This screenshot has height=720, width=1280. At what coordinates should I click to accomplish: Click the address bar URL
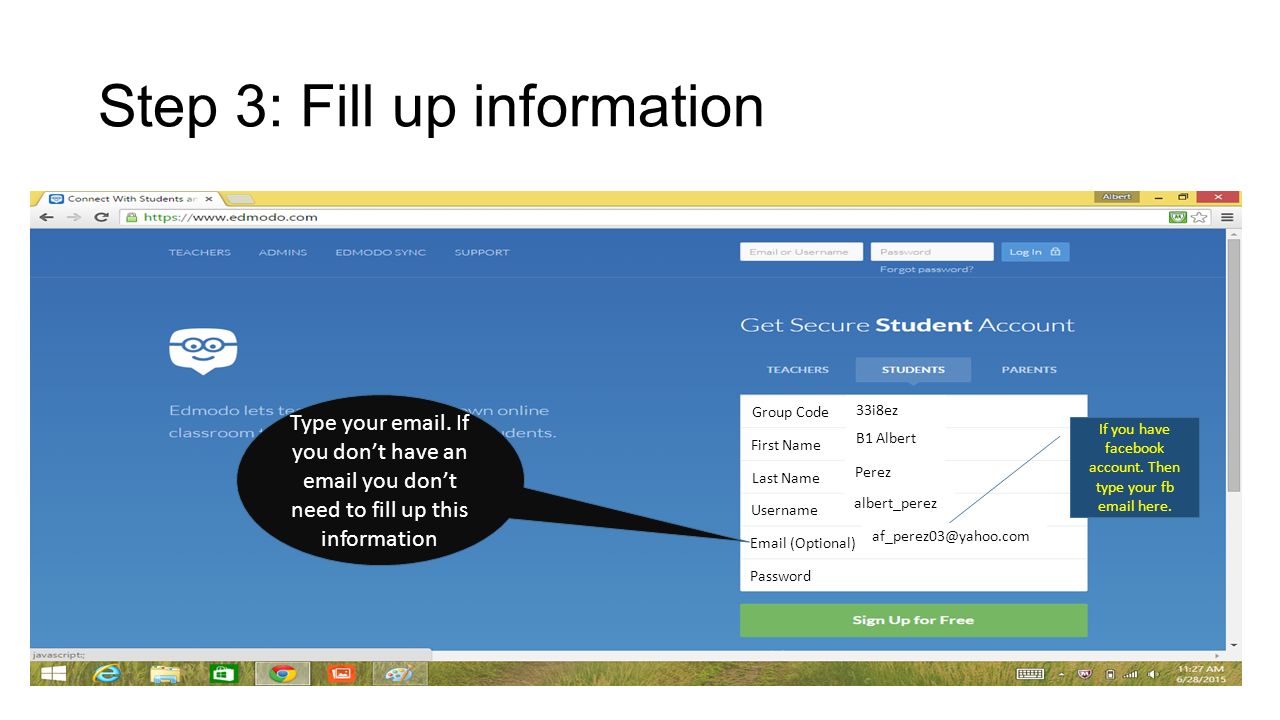pos(231,217)
